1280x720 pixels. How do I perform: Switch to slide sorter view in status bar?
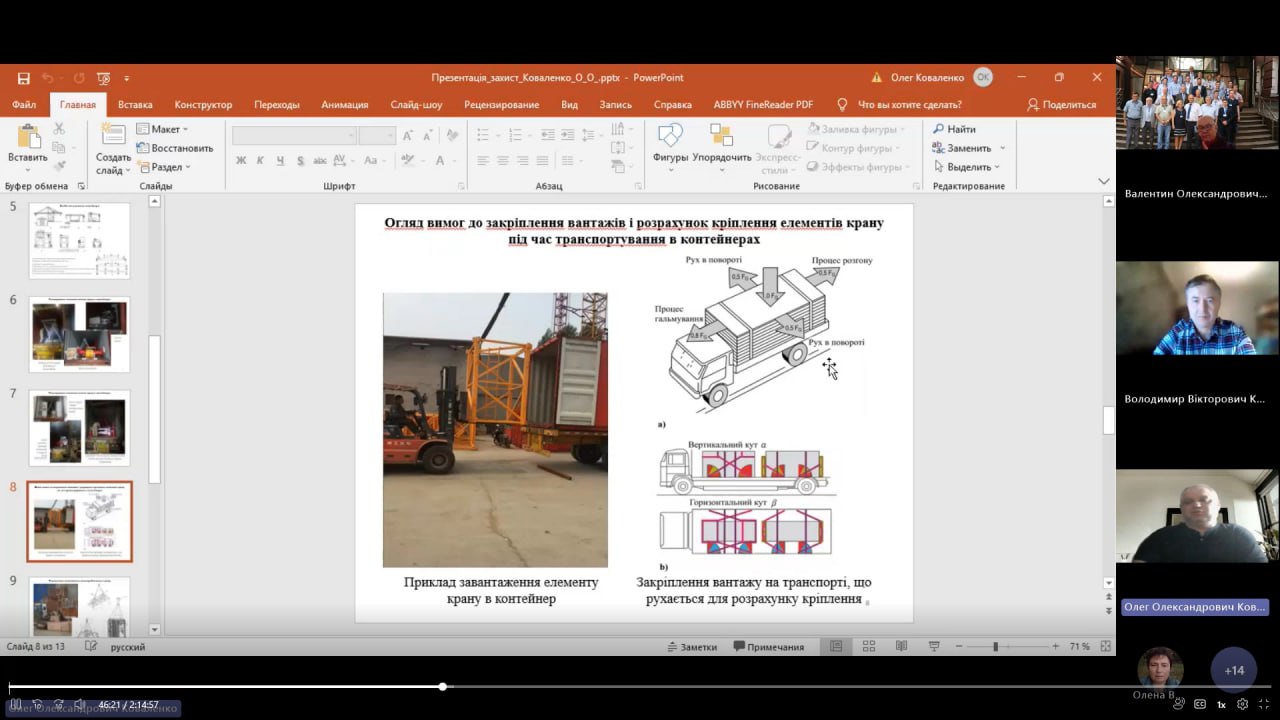click(869, 647)
